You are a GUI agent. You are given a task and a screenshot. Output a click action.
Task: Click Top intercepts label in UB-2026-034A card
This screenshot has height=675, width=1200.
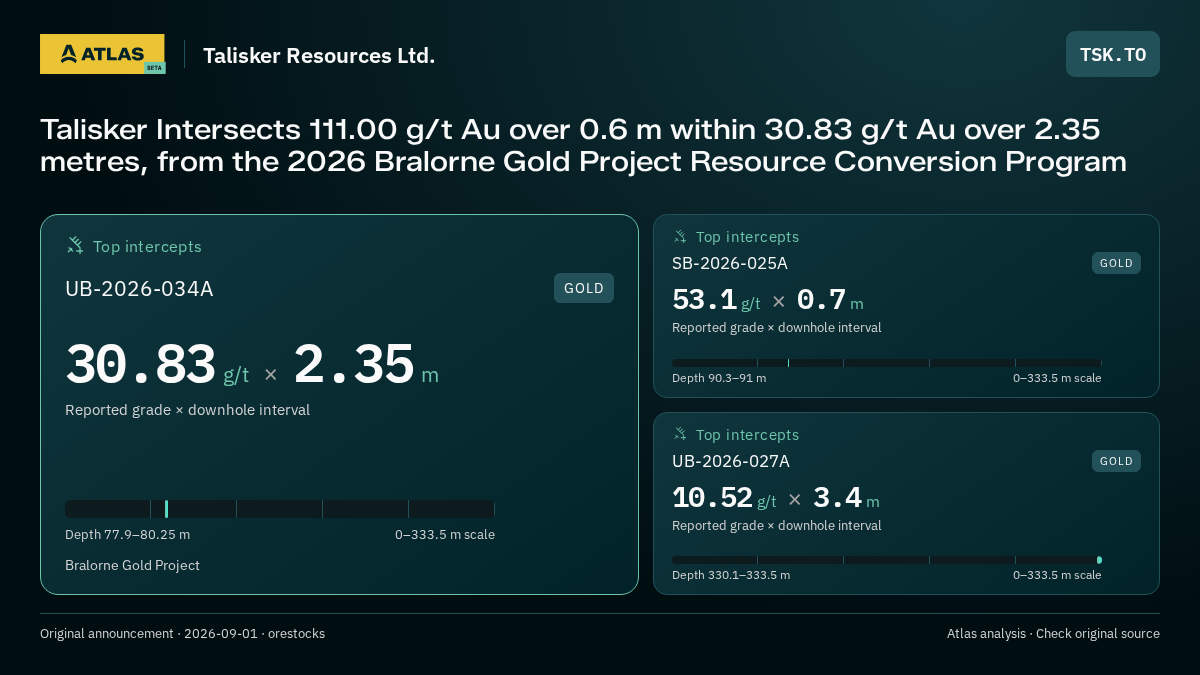tap(147, 246)
